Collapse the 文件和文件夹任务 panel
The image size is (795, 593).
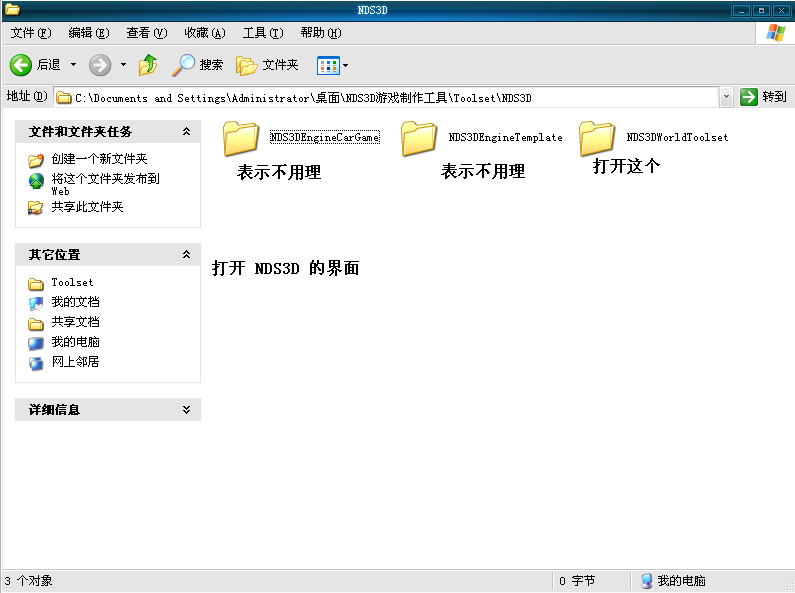click(x=187, y=132)
